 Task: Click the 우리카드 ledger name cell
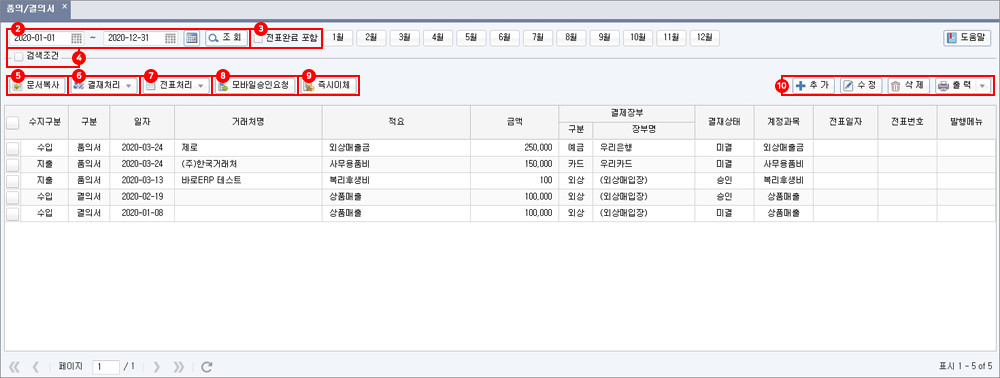(x=643, y=164)
